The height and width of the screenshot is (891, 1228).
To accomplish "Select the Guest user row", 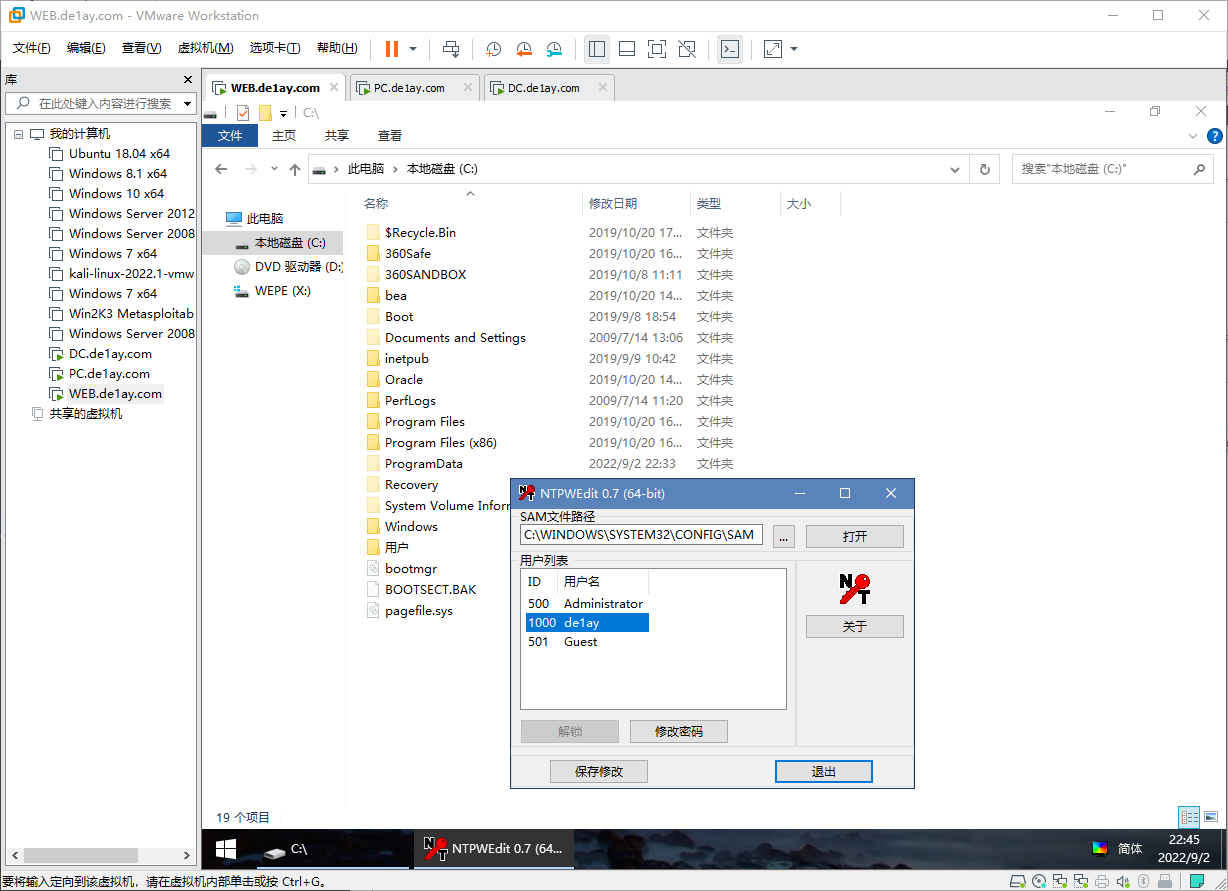I will coord(586,642).
